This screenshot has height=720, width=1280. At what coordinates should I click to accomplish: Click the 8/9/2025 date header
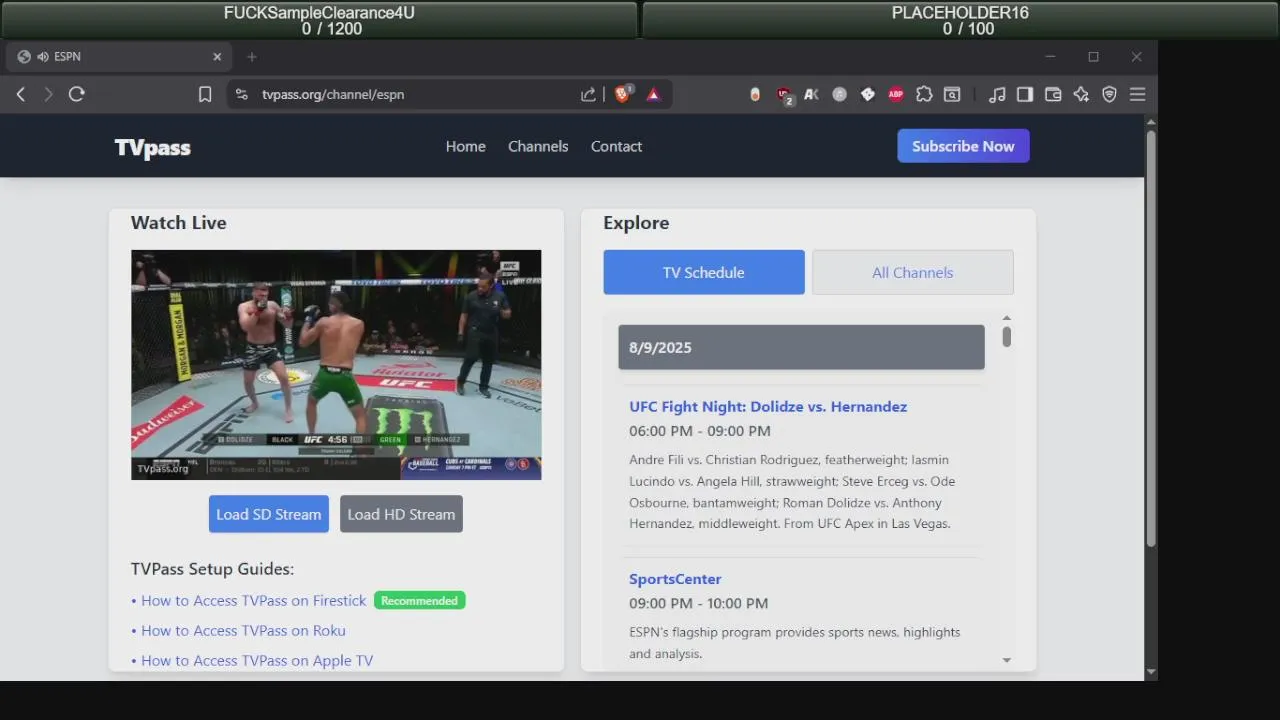click(801, 347)
